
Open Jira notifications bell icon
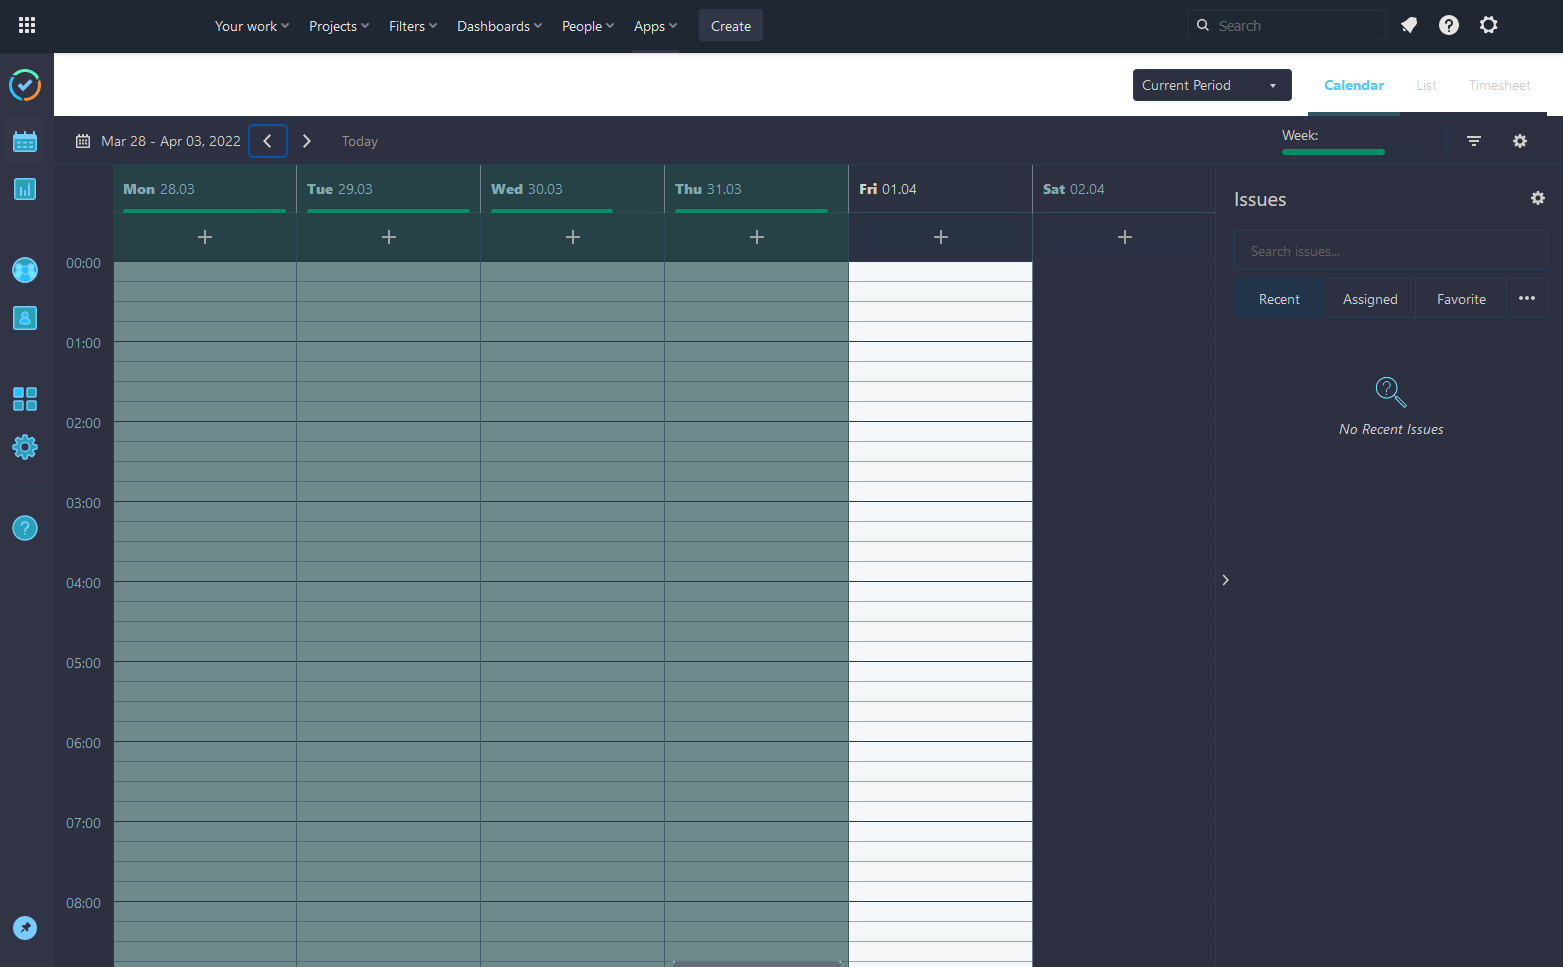tap(1409, 25)
